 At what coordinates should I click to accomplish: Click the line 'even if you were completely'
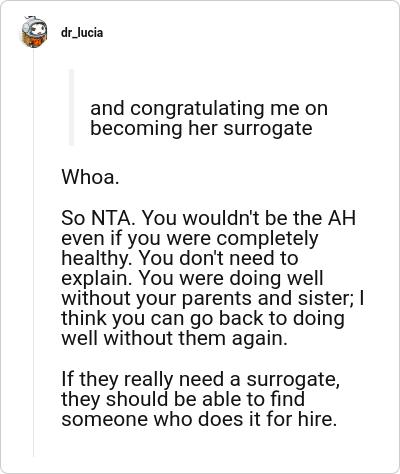click(190, 238)
